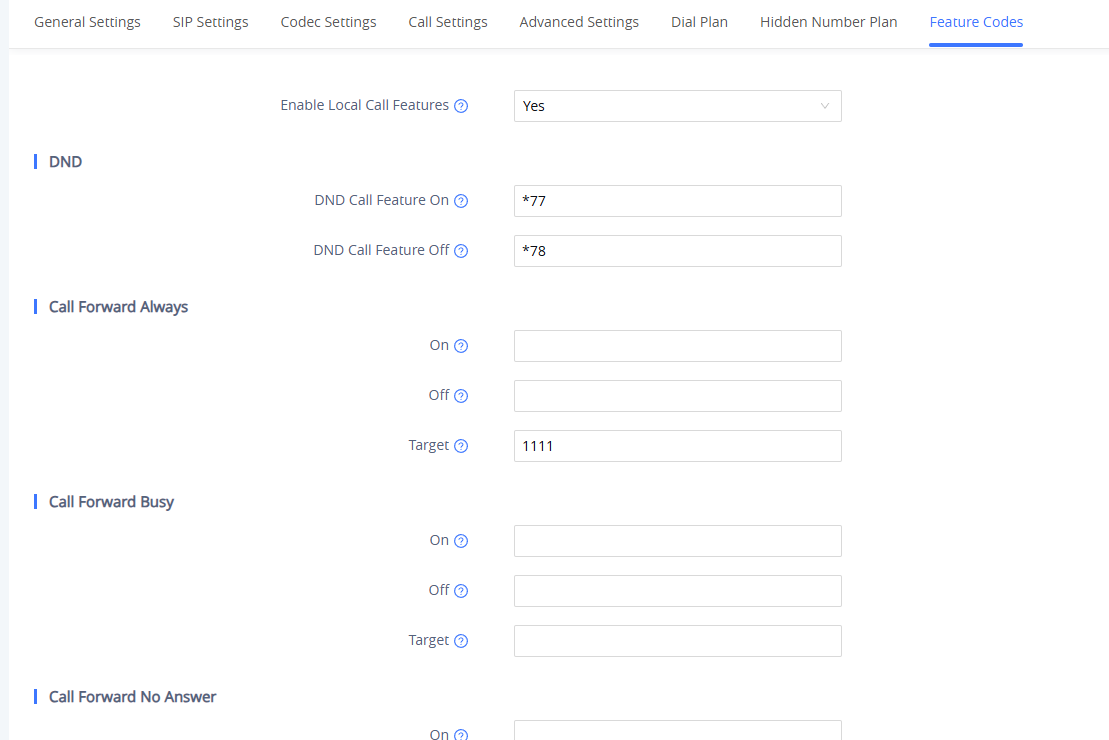Viewport: 1109px width, 740px height.
Task: Click help icon for Call Forward Always Target
Action: pos(461,446)
